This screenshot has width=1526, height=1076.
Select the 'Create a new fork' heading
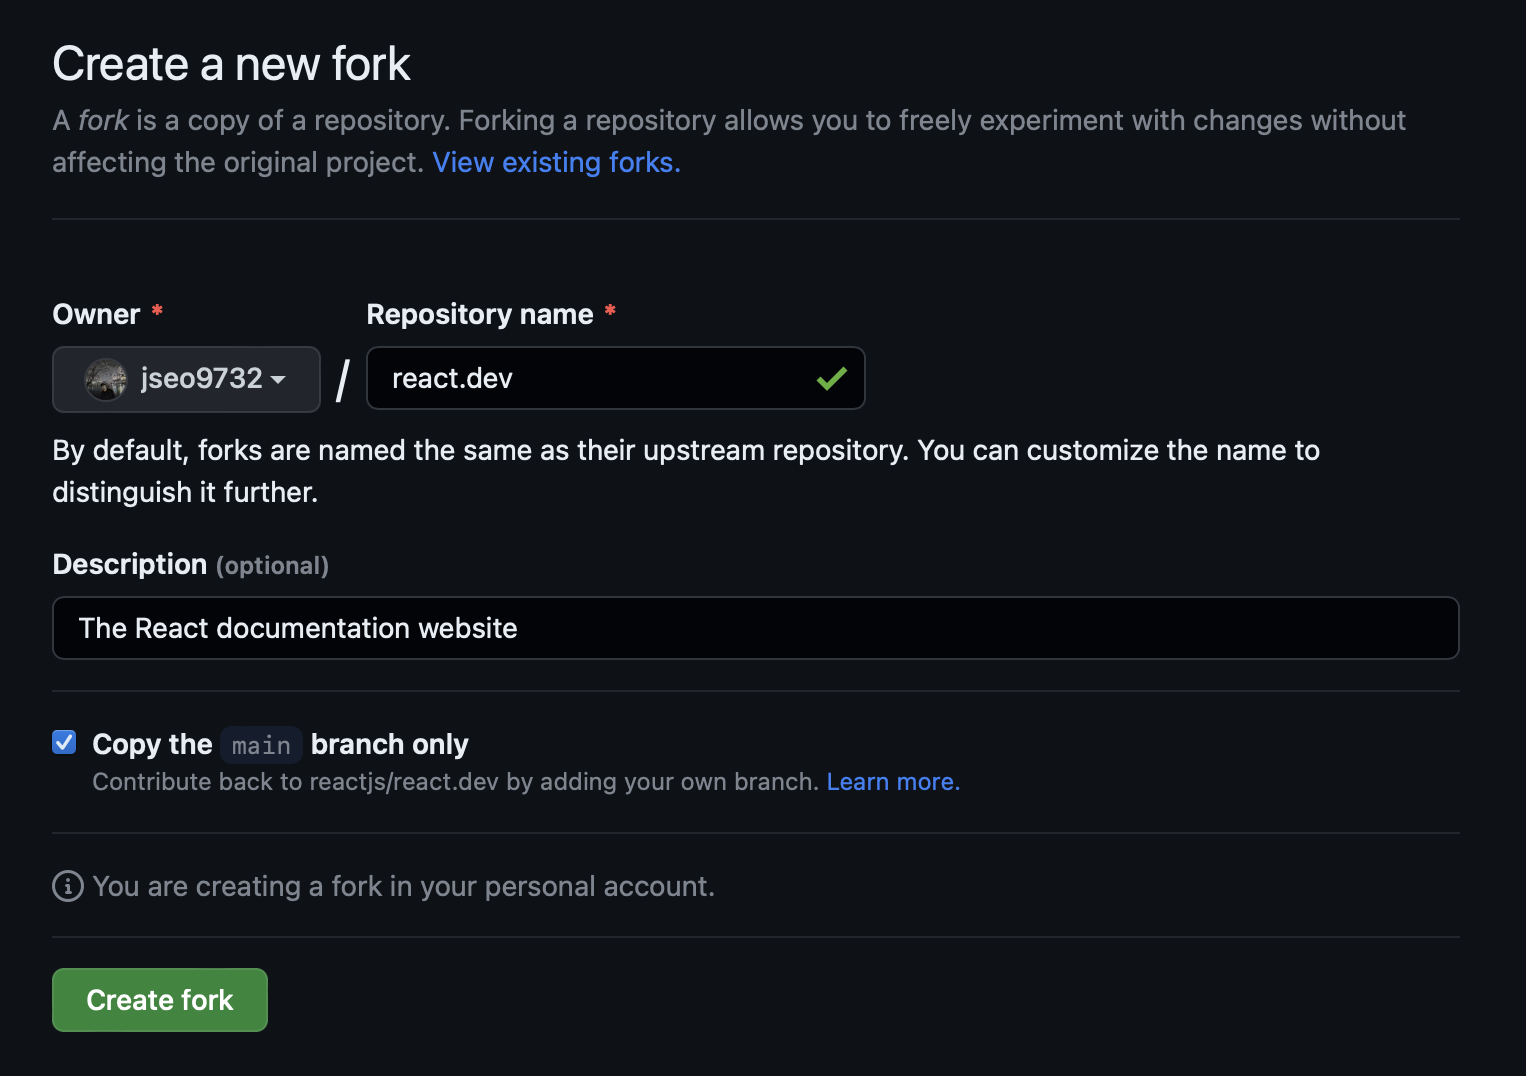point(231,64)
